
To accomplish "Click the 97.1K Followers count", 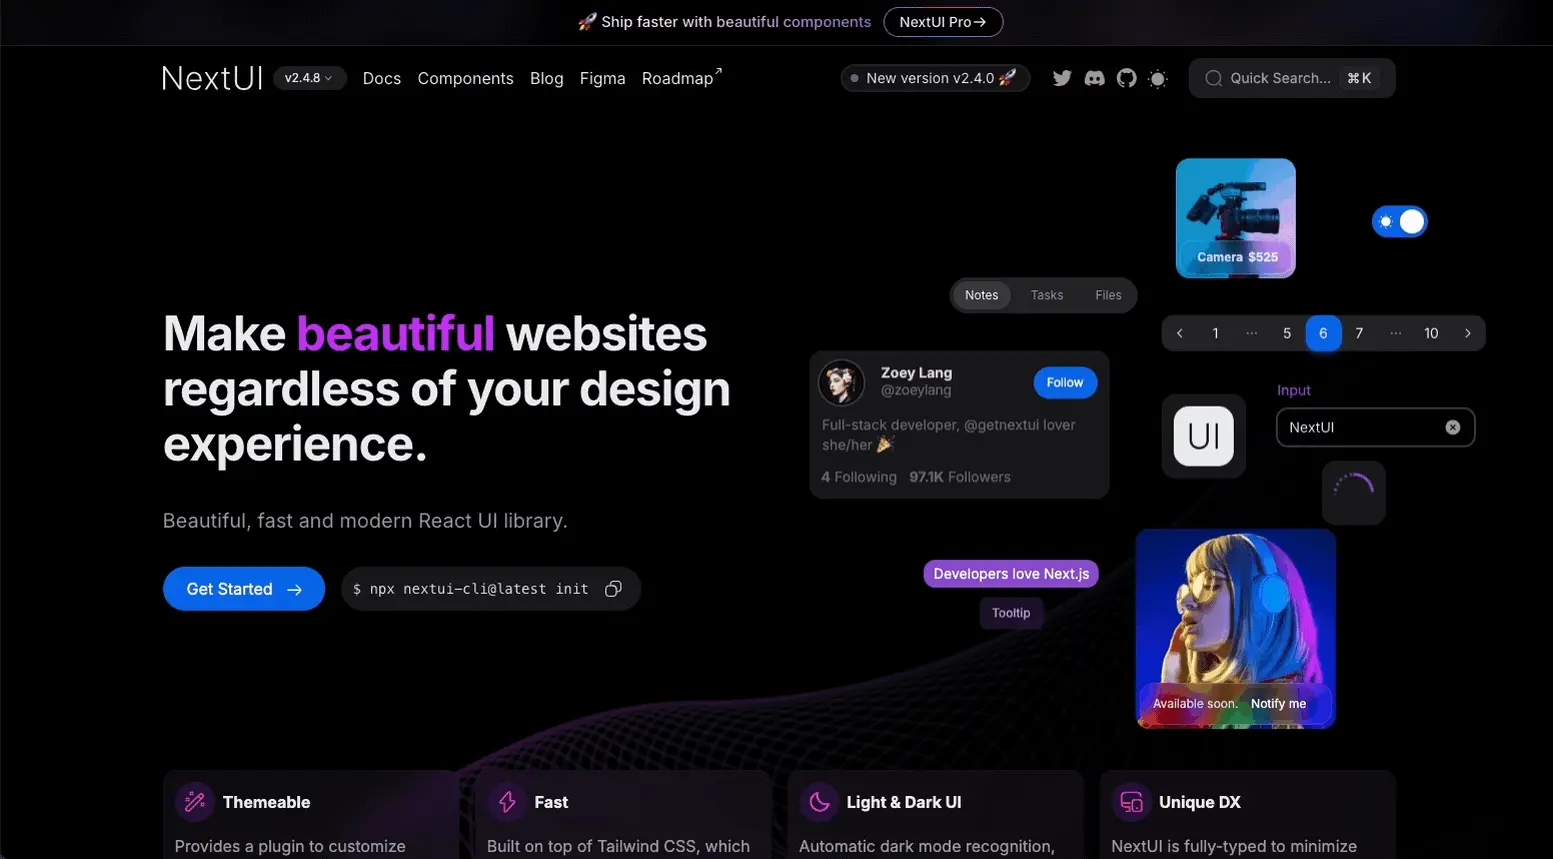I will pos(960,477).
